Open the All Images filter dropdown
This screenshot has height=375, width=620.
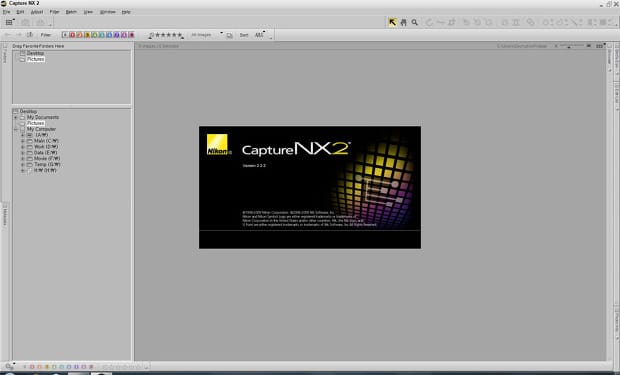pyautogui.click(x=206, y=35)
